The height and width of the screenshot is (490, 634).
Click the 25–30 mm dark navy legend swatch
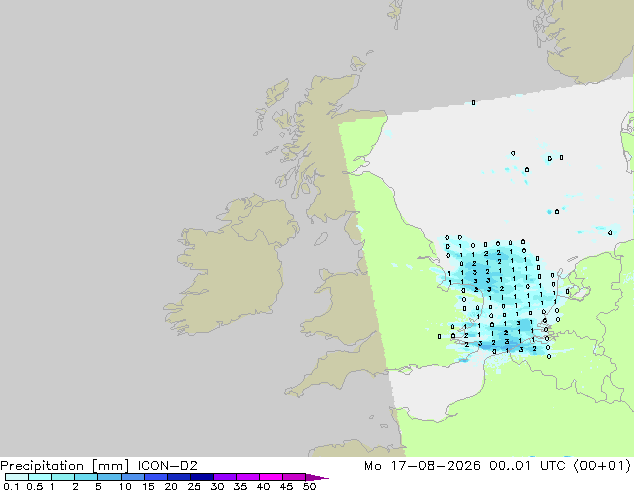click(201, 477)
